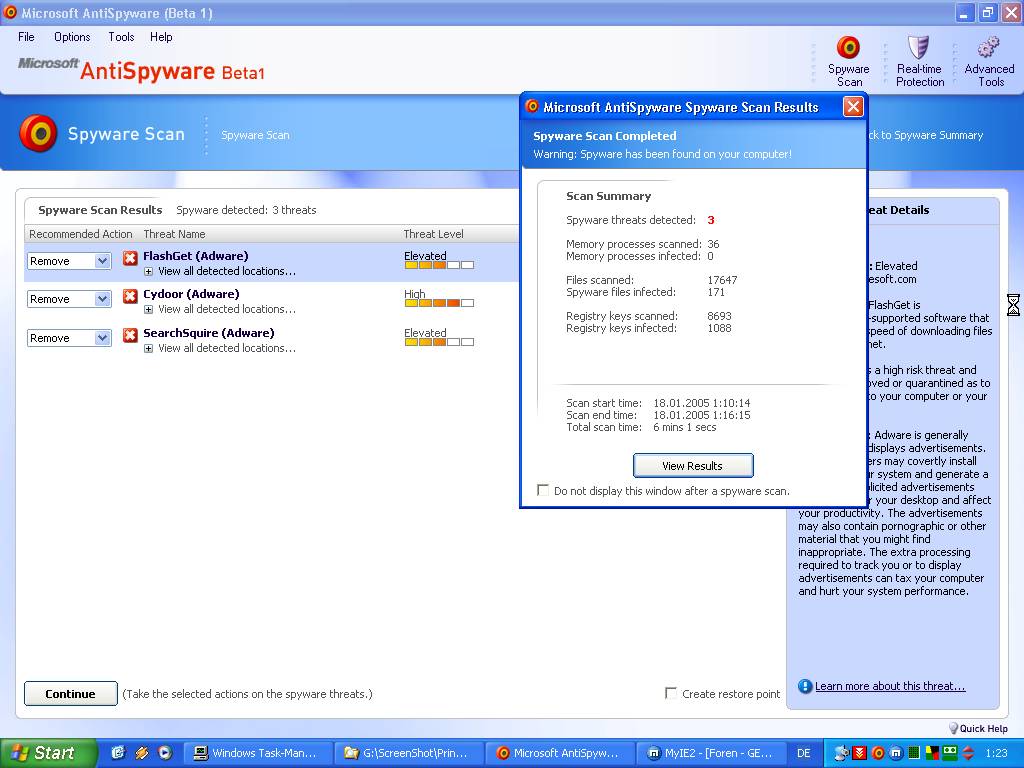Open the File menu
Screen dimensions: 1024x768
coord(26,37)
